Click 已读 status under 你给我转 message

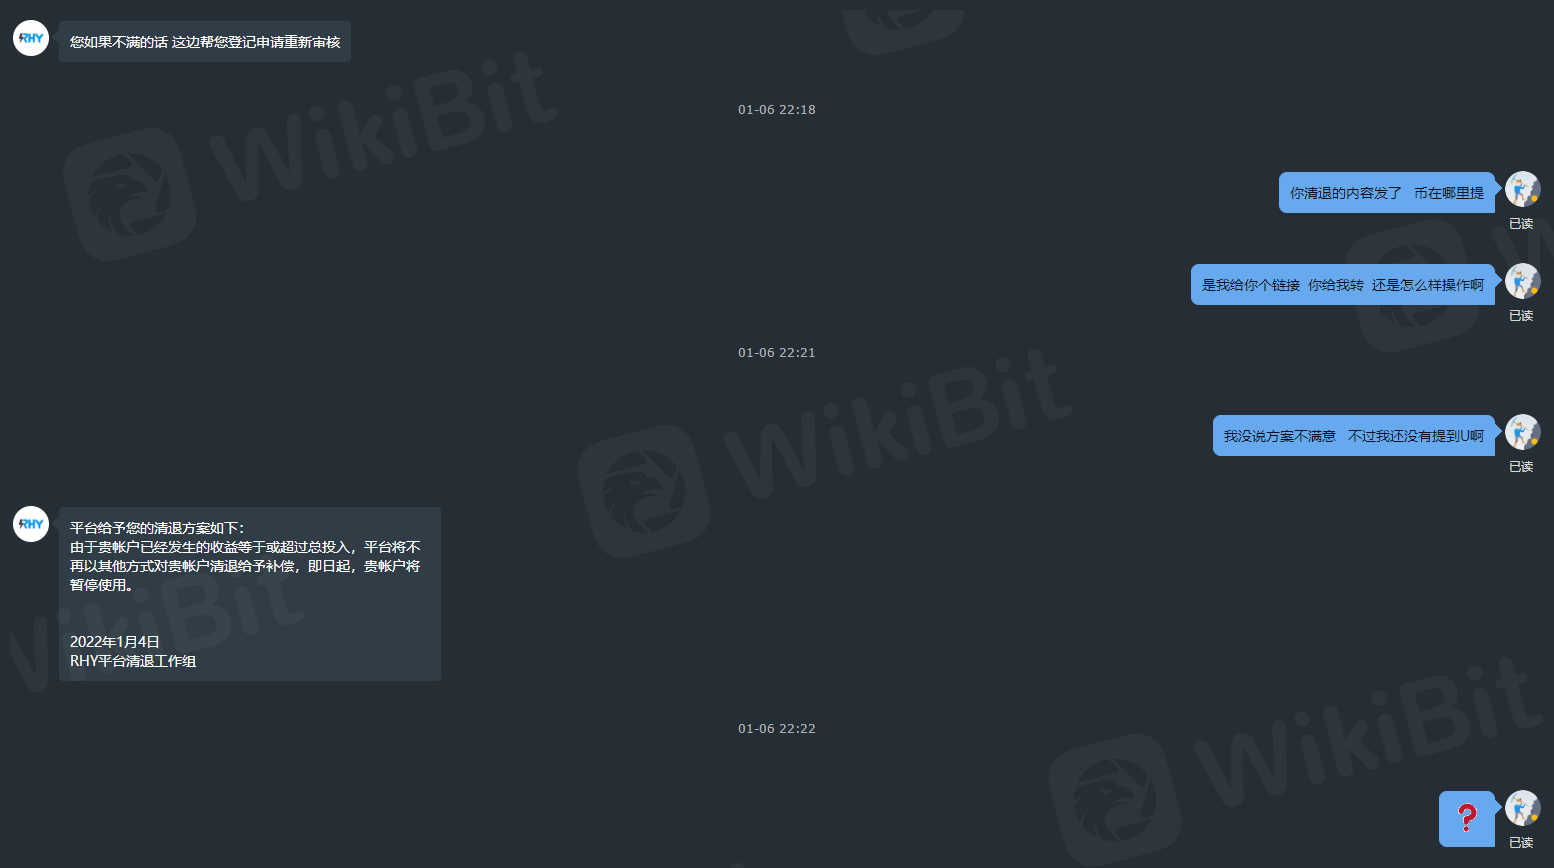1521,316
